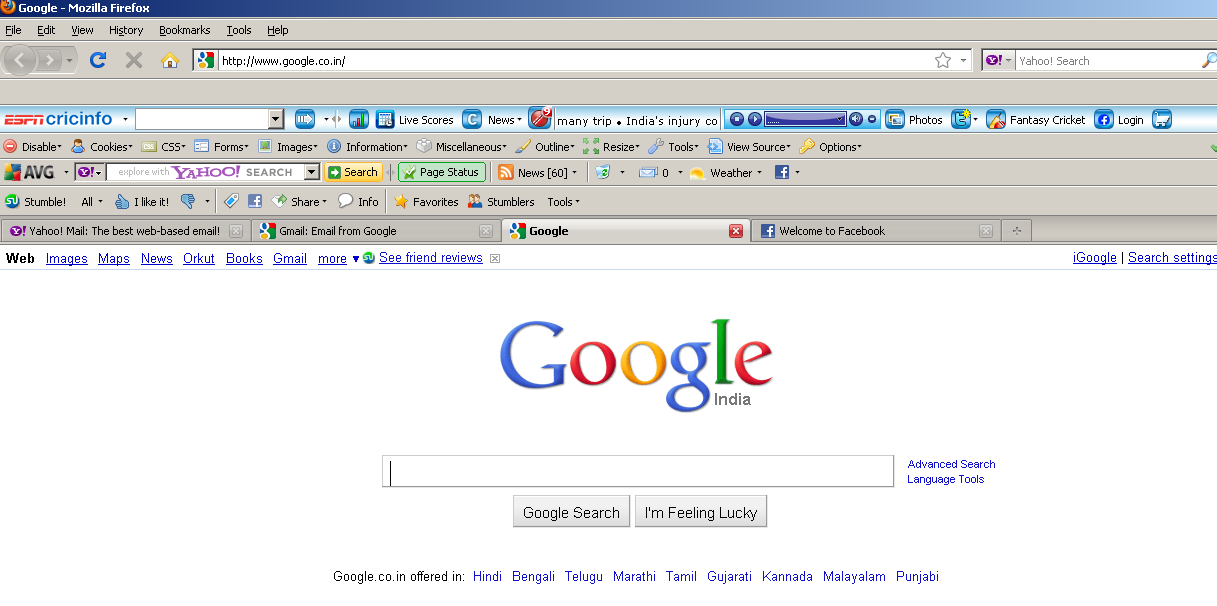Image resolution: width=1217 pixels, height=606 pixels.
Task: Click the Twitter bird toolbar icon
Action: click(961, 120)
